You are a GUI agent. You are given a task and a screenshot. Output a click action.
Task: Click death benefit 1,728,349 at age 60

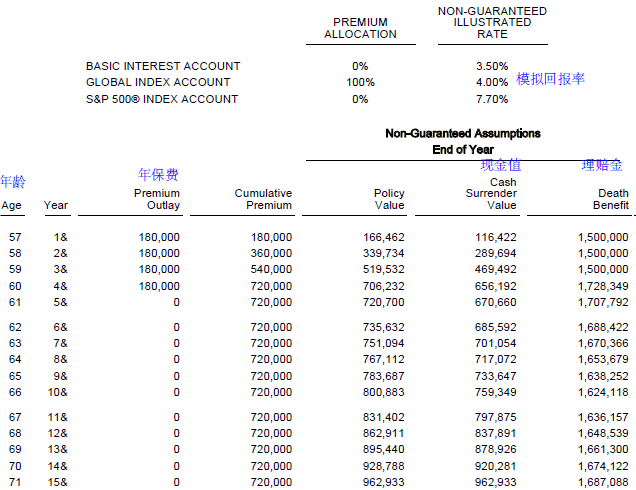coord(603,286)
